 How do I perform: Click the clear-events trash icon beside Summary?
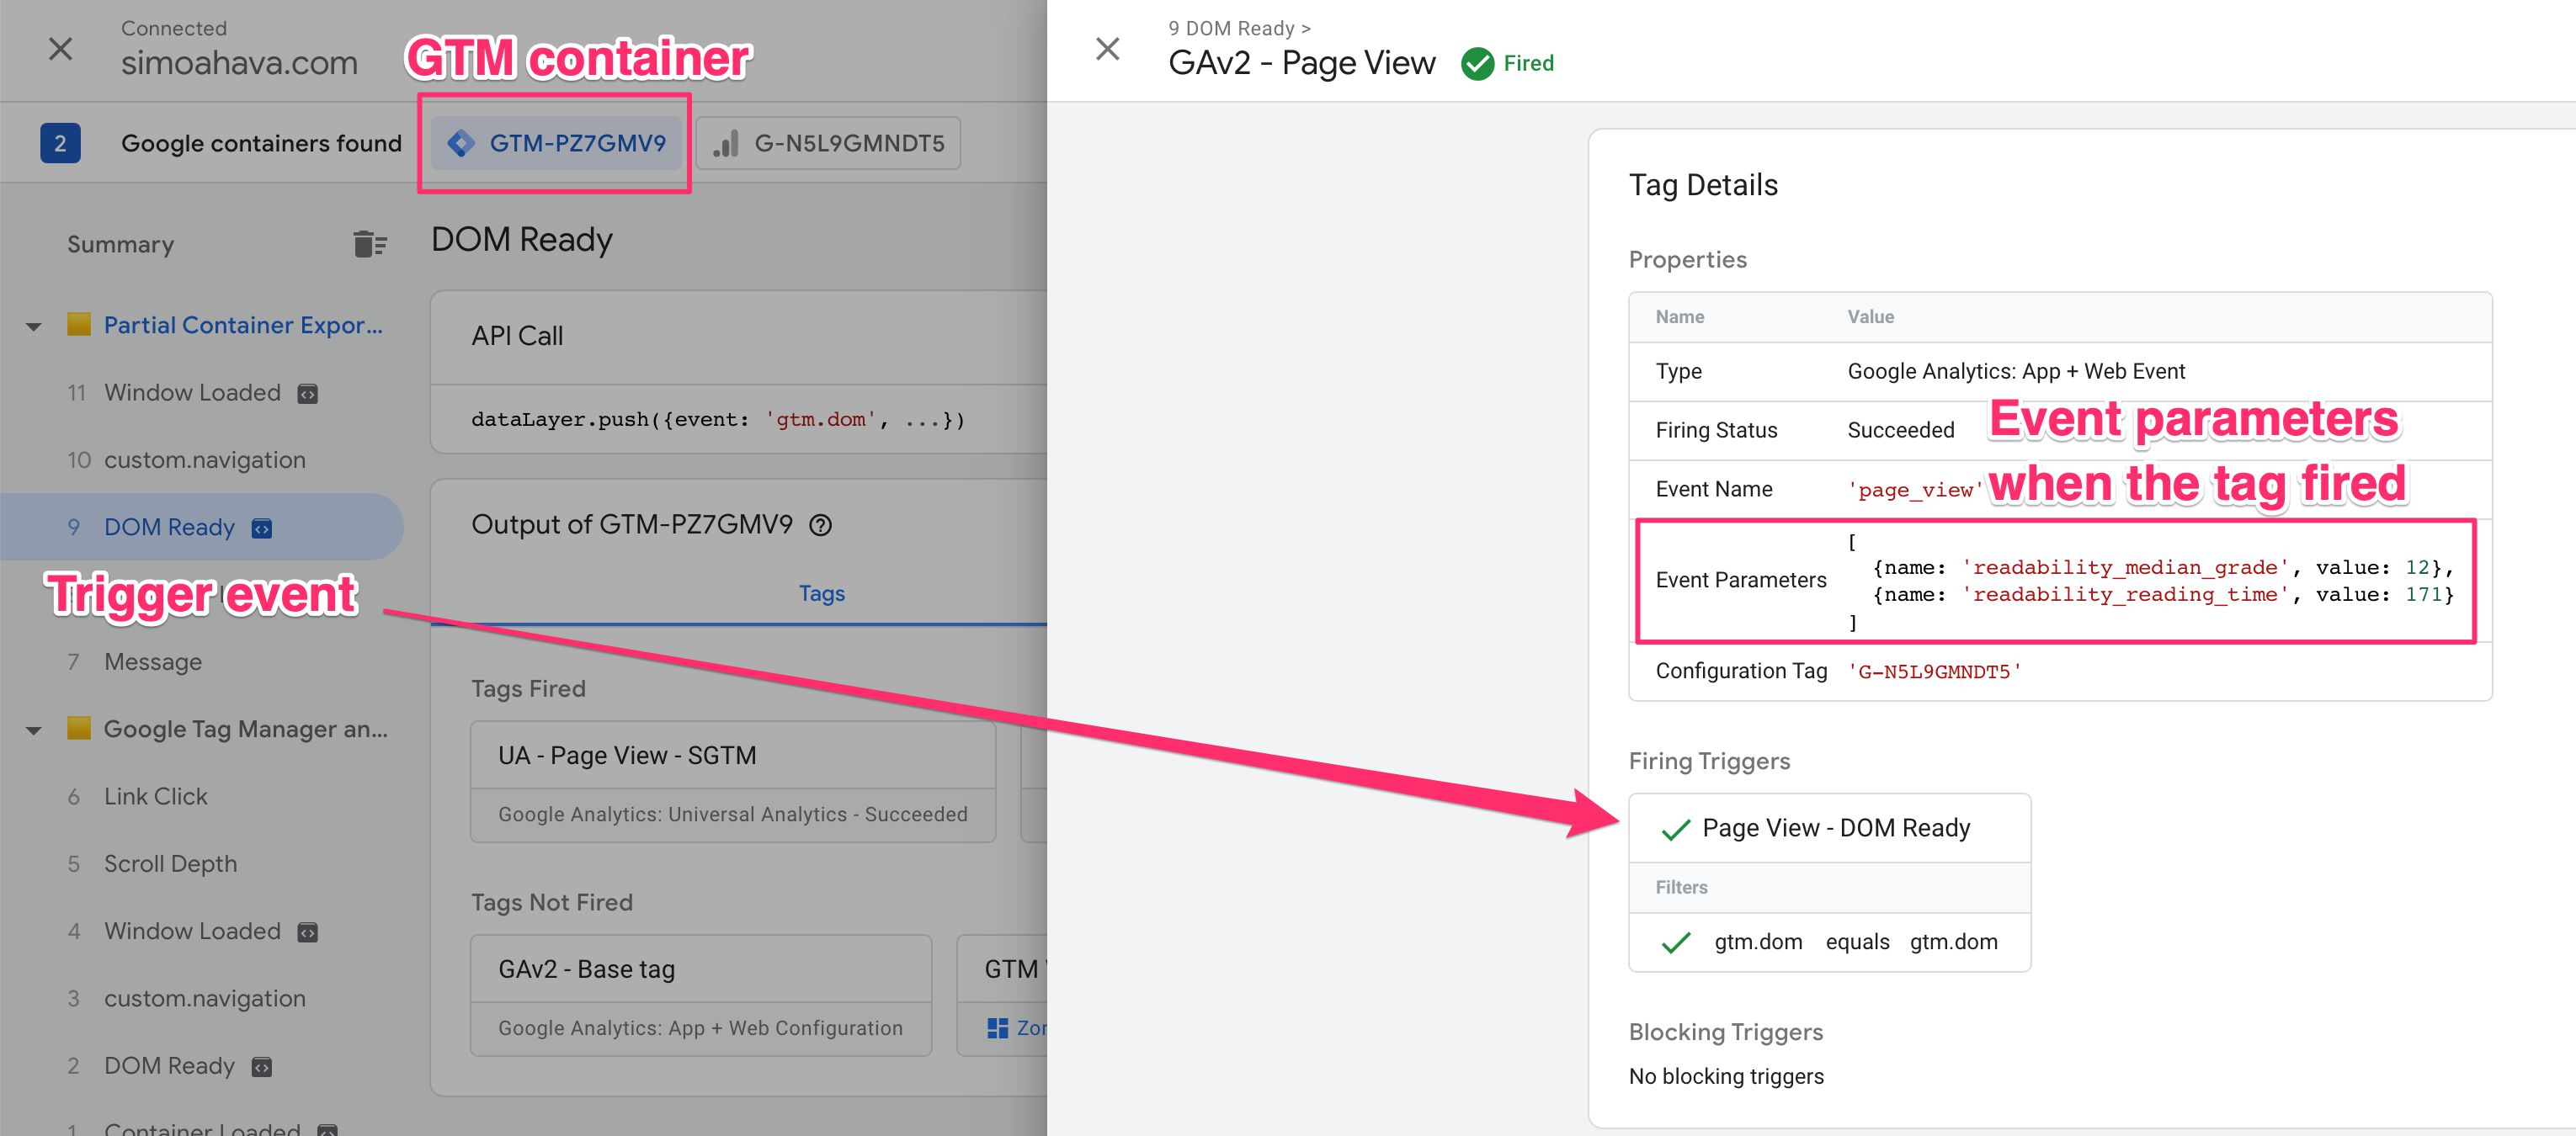click(369, 244)
